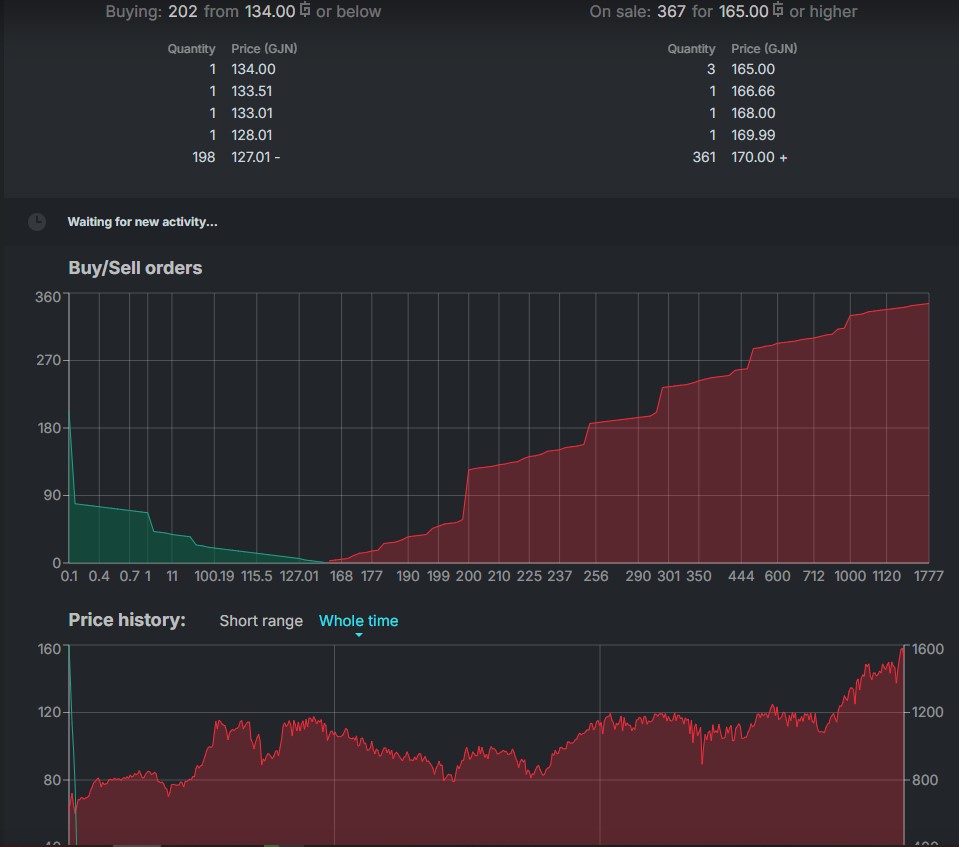
Task: Click the Price history label
Action: click(x=127, y=620)
